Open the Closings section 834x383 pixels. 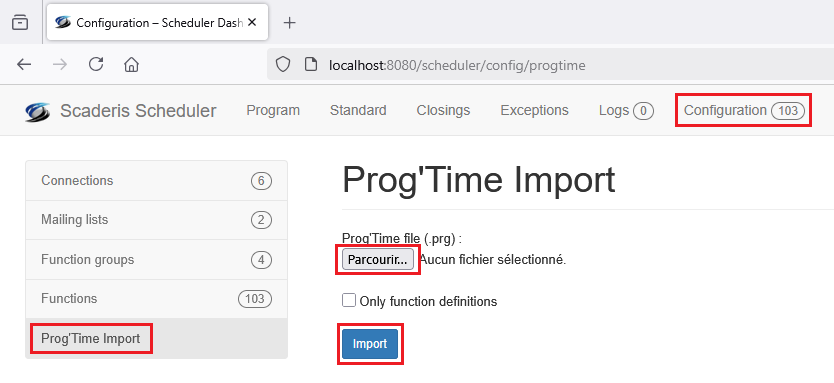(x=443, y=110)
